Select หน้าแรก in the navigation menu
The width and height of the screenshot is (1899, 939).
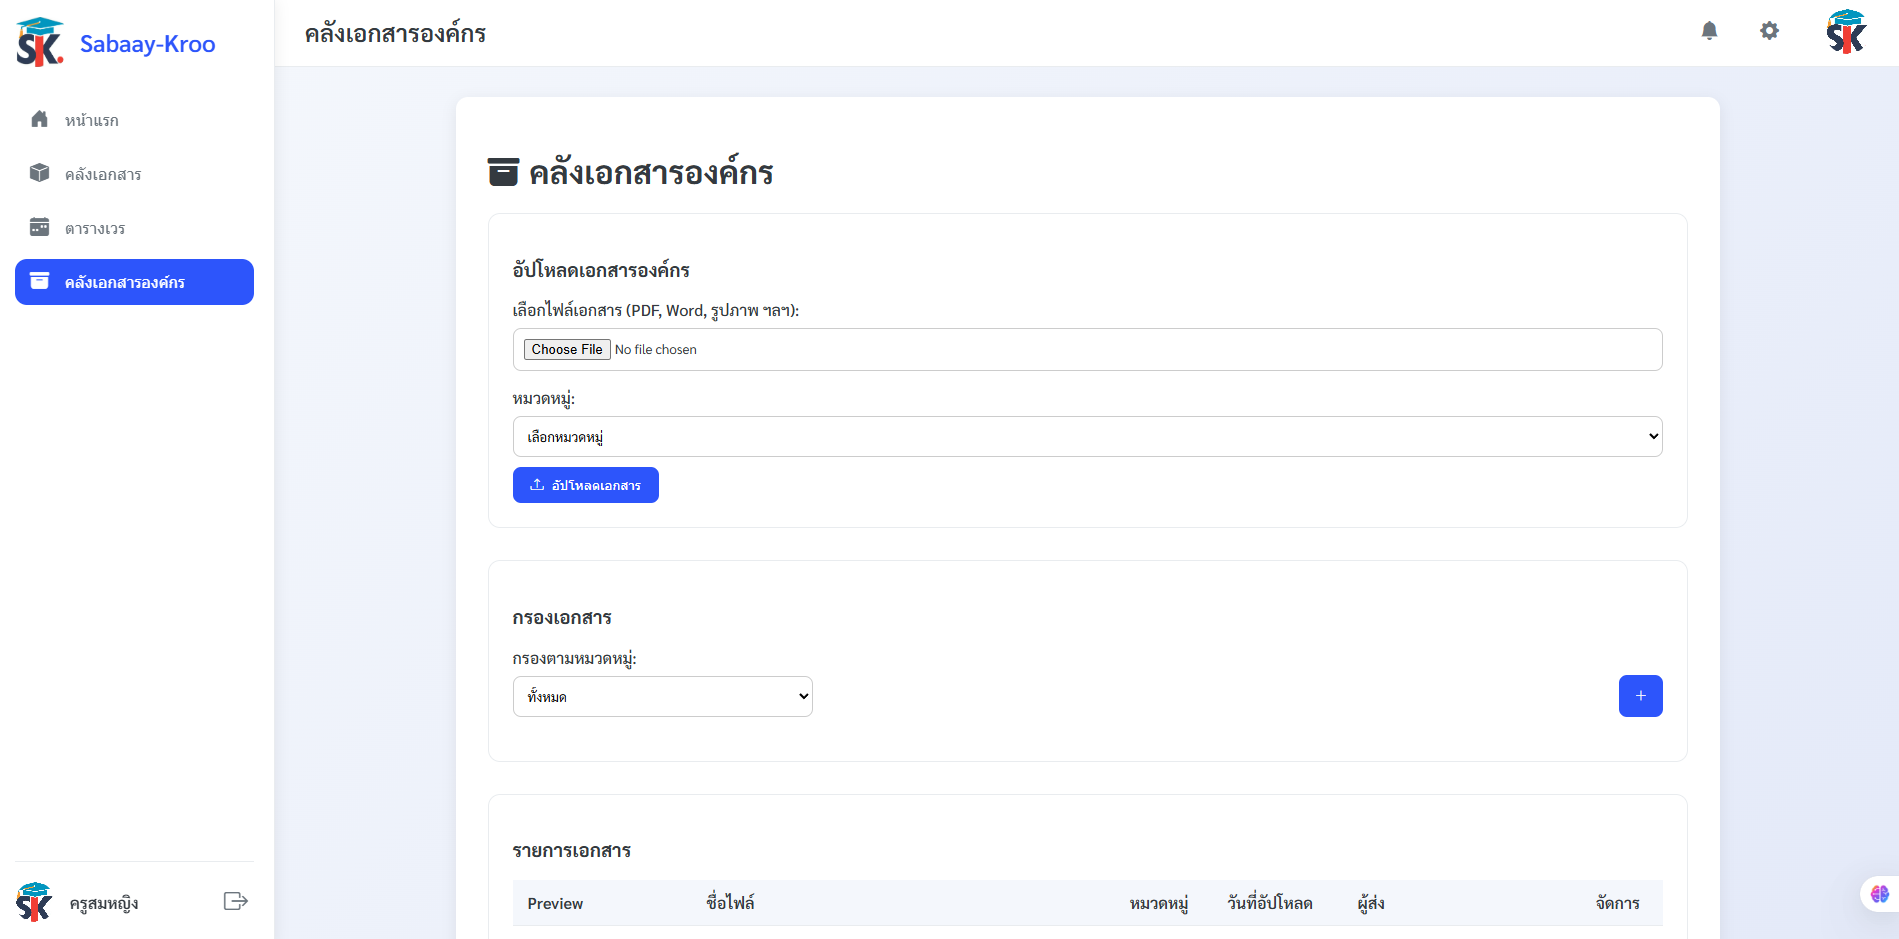point(92,119)
